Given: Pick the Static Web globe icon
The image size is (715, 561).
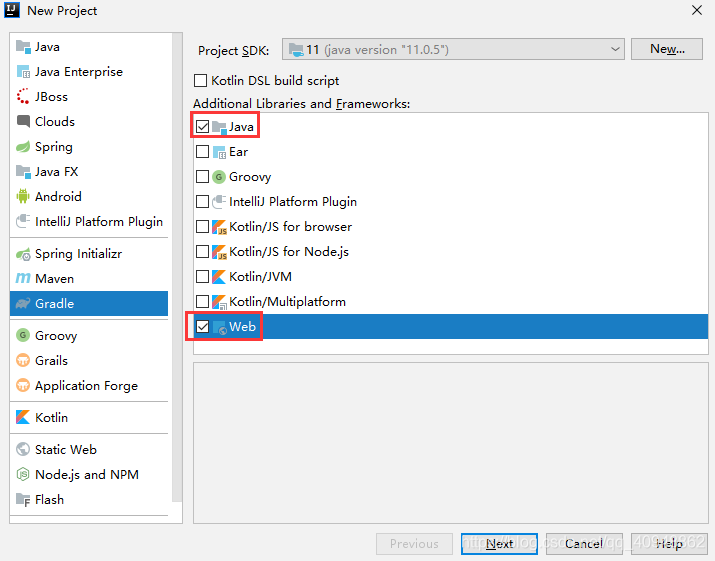Looking at the screenshot, I should pos(23,450).
